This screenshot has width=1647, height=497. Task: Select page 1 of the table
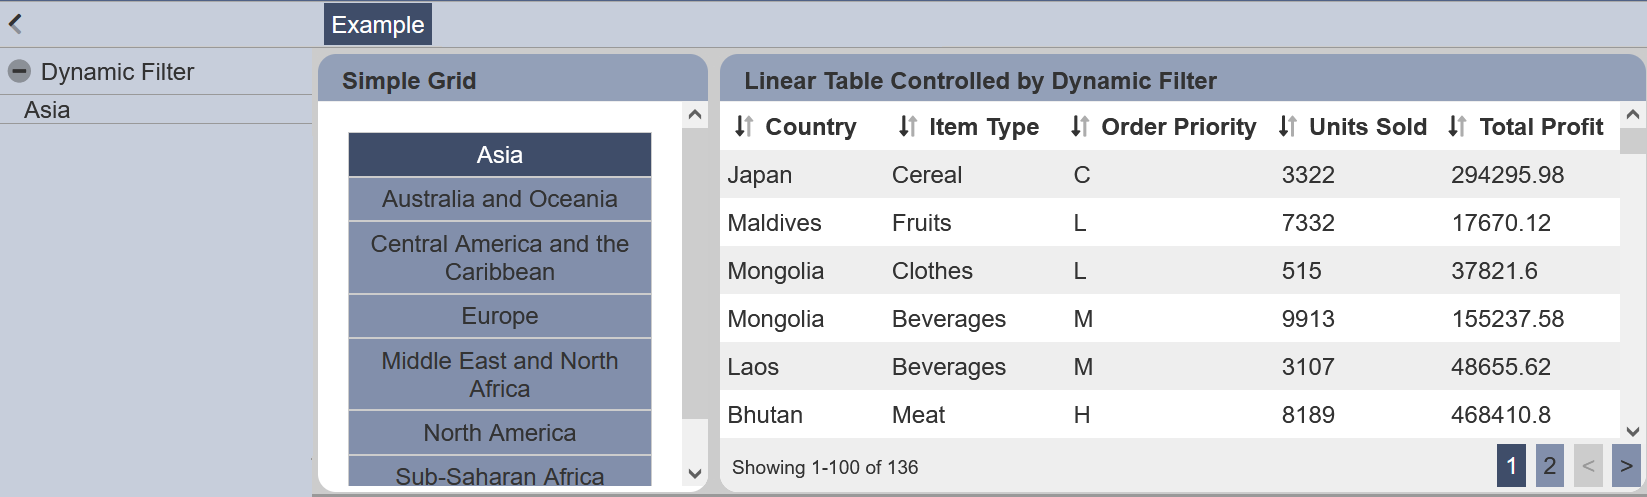coord(1512,466)
